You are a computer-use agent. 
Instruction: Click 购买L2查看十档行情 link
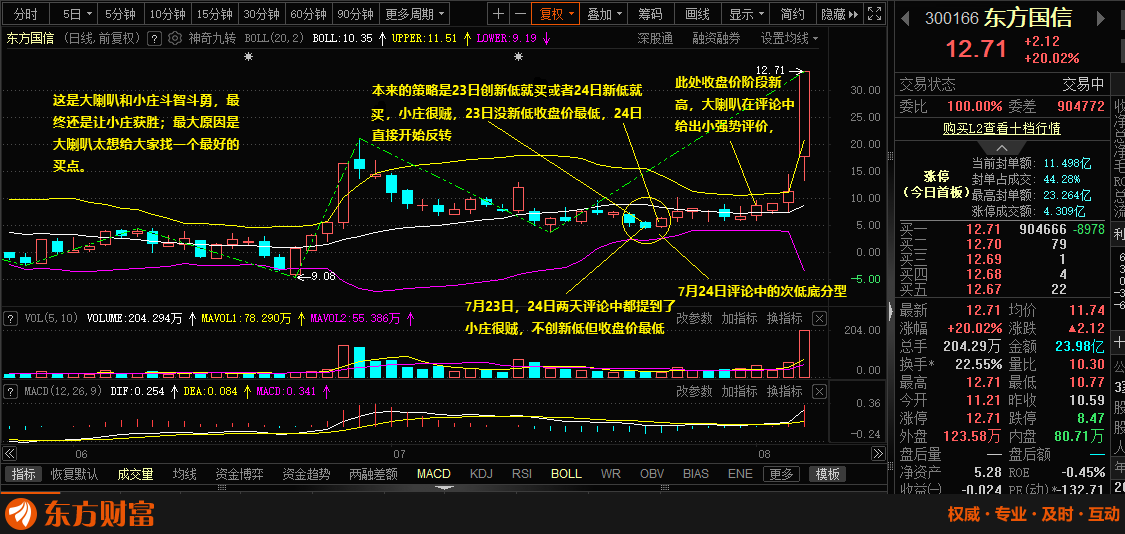[1002, 128]
